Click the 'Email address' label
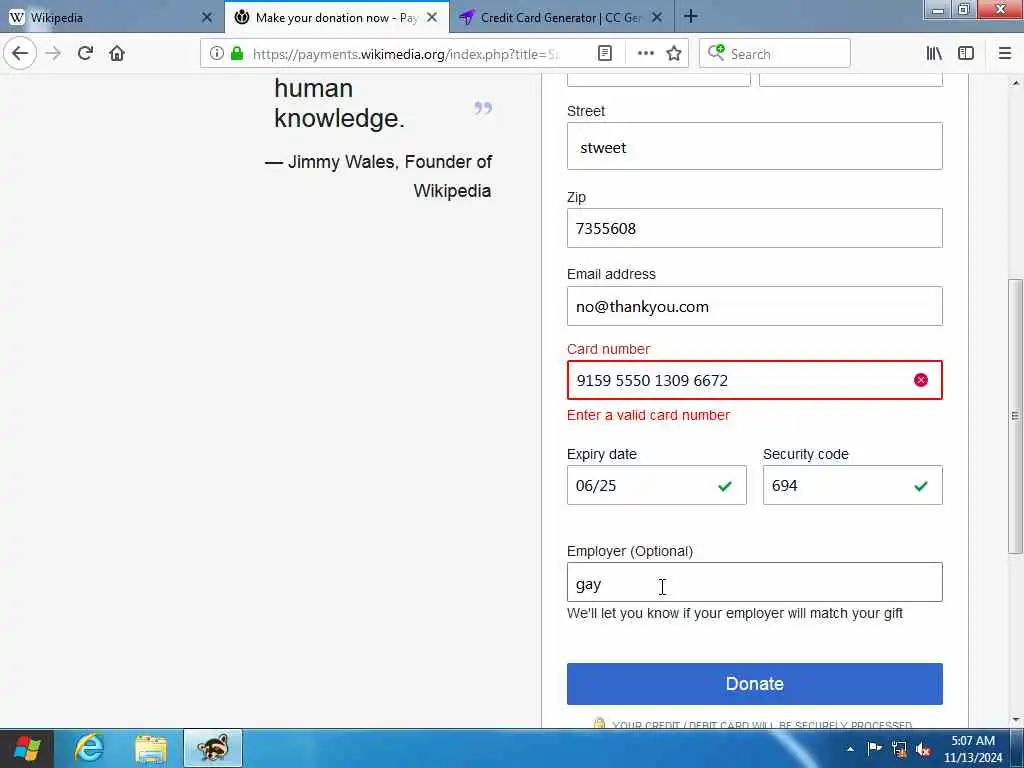This screenshot has width=1024, height=768. click(x=611, y=274)
